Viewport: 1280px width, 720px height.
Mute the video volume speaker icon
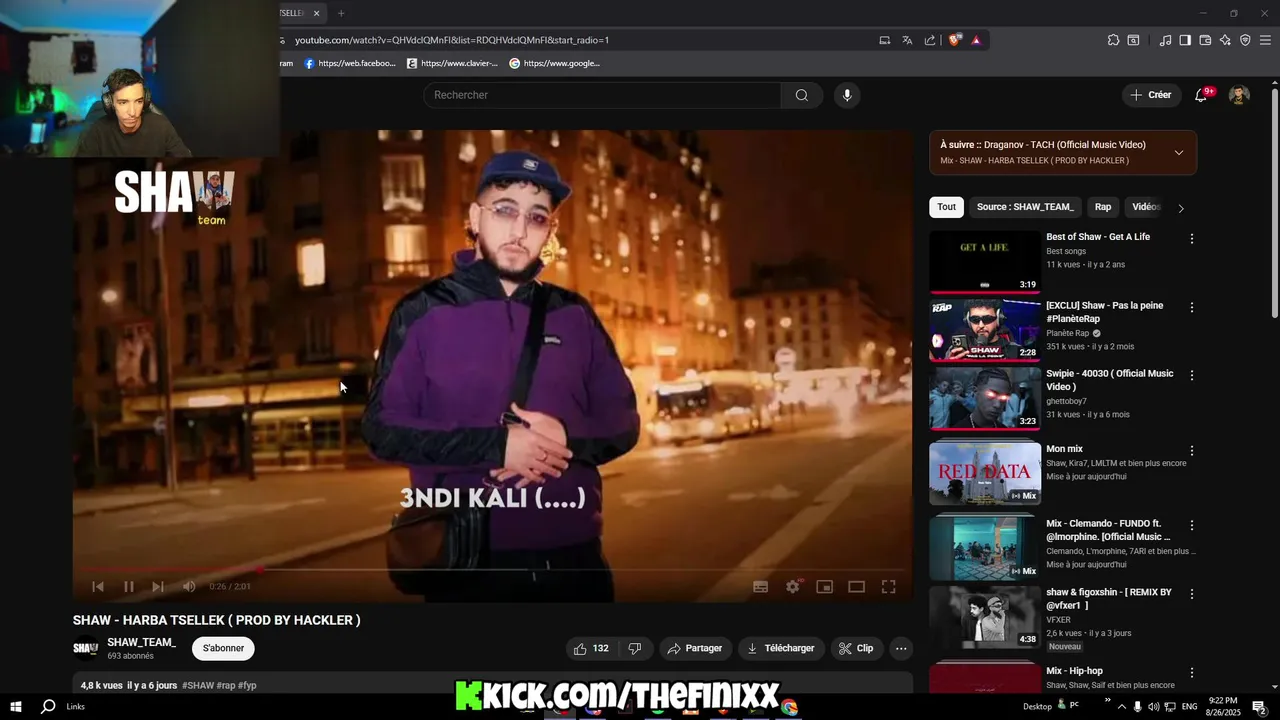[x=189, y=587]
